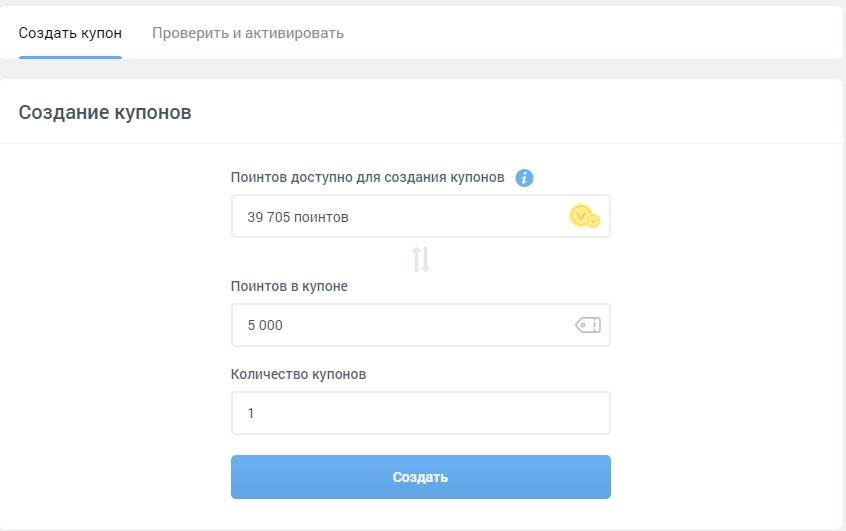846x531 pixels.
Task: Open the Создать купон tab
Action: 70,33
